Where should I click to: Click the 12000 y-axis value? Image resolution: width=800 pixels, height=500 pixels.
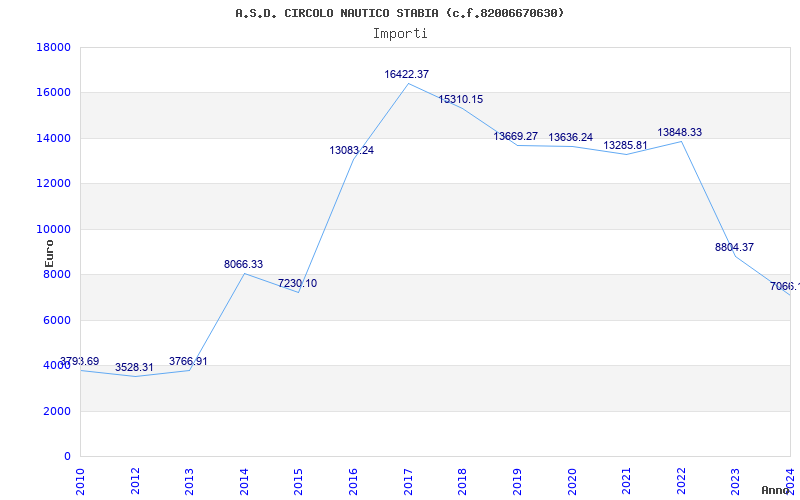point(54,184)
